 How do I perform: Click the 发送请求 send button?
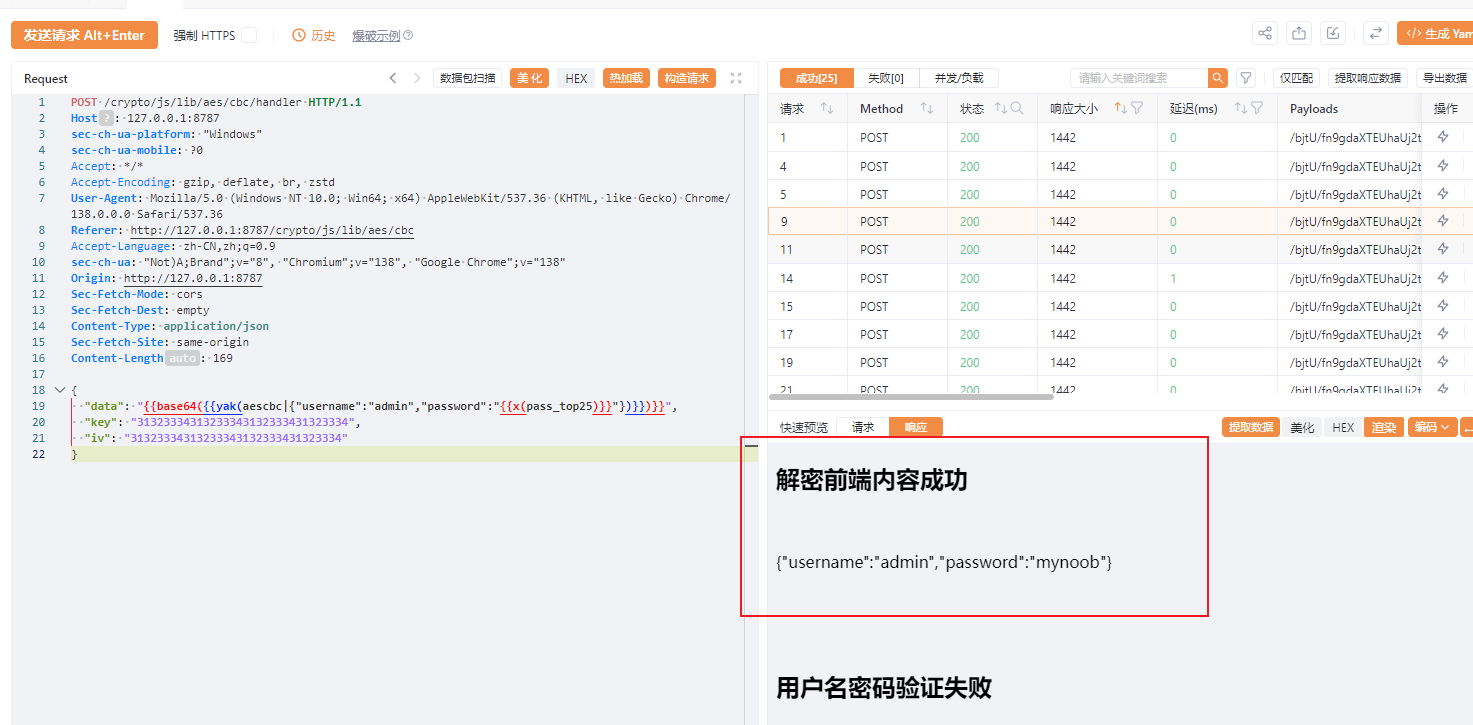click(x=84, y=35)
